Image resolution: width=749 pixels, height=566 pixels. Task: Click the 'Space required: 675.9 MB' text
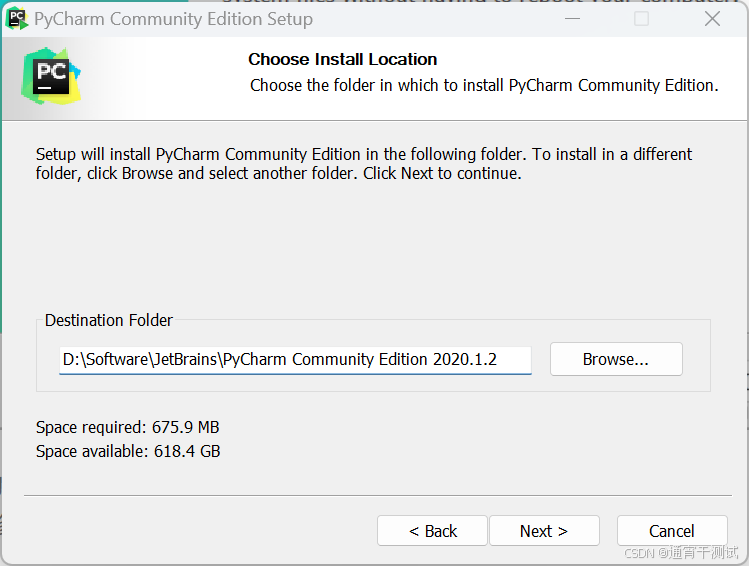(128, 427)
